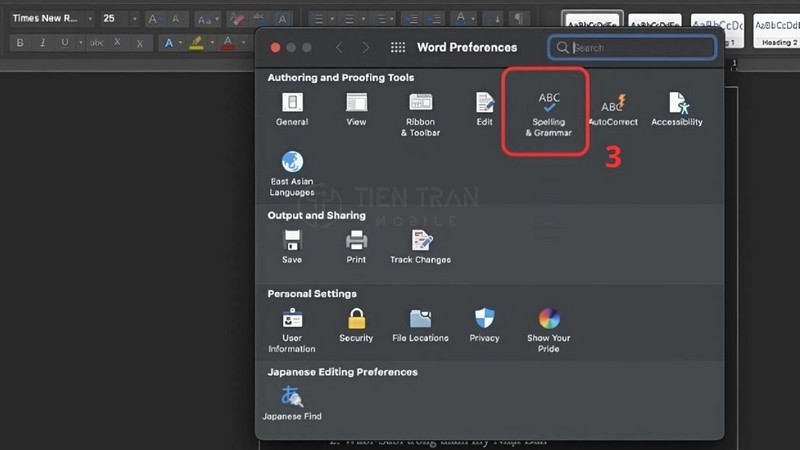The height and width of the screenshot is (450, 800).
Task: Click Show All grid button
Action: pyautogui.click(x=398, y=47)
